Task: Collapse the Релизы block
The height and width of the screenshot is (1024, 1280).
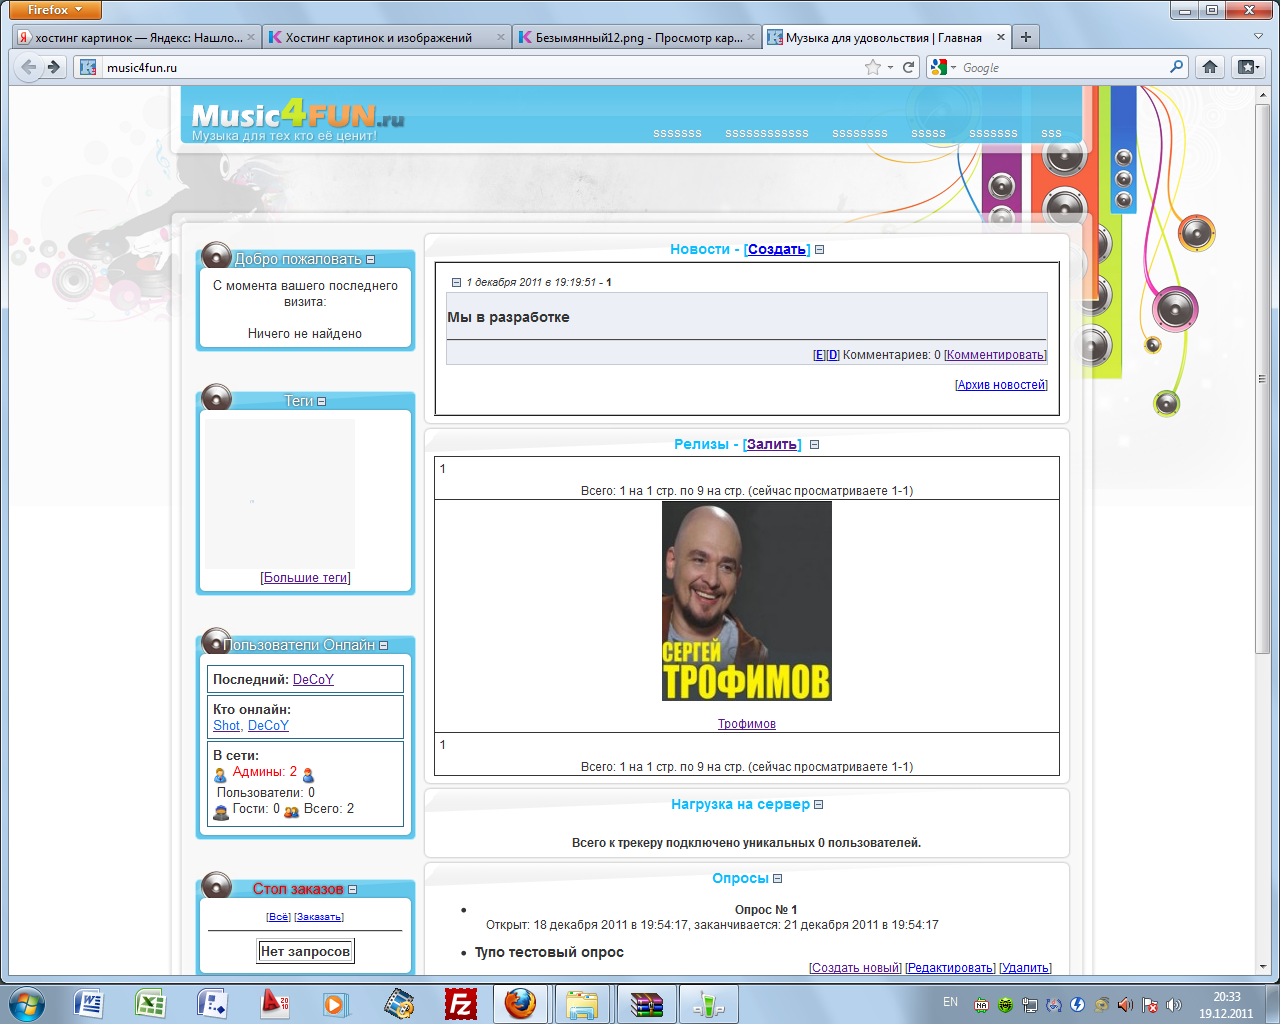Action: 814,445
